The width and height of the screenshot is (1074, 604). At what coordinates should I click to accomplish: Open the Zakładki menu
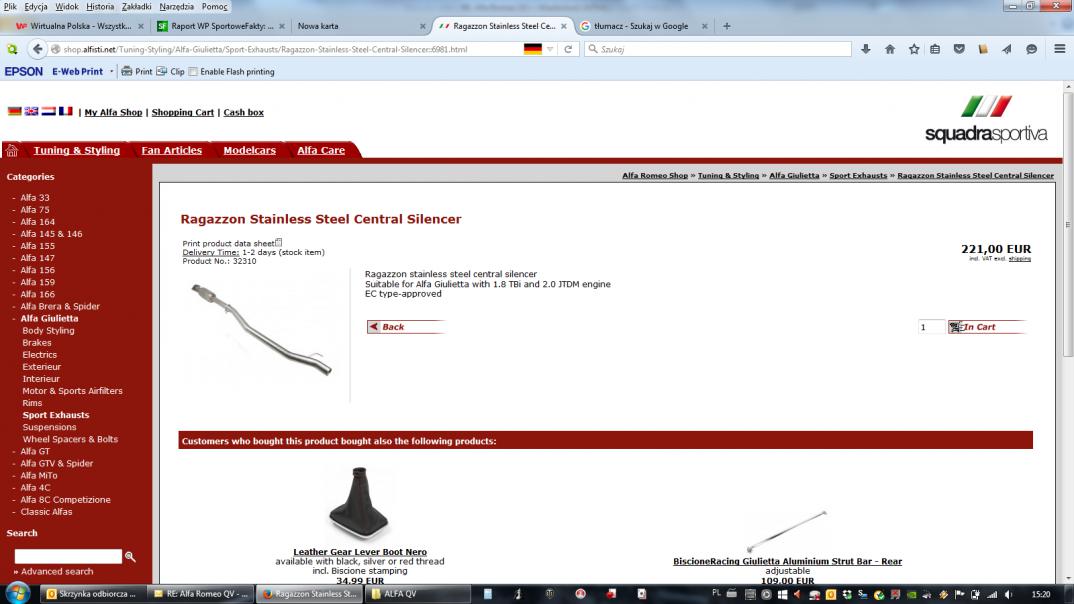click(136, 6)
